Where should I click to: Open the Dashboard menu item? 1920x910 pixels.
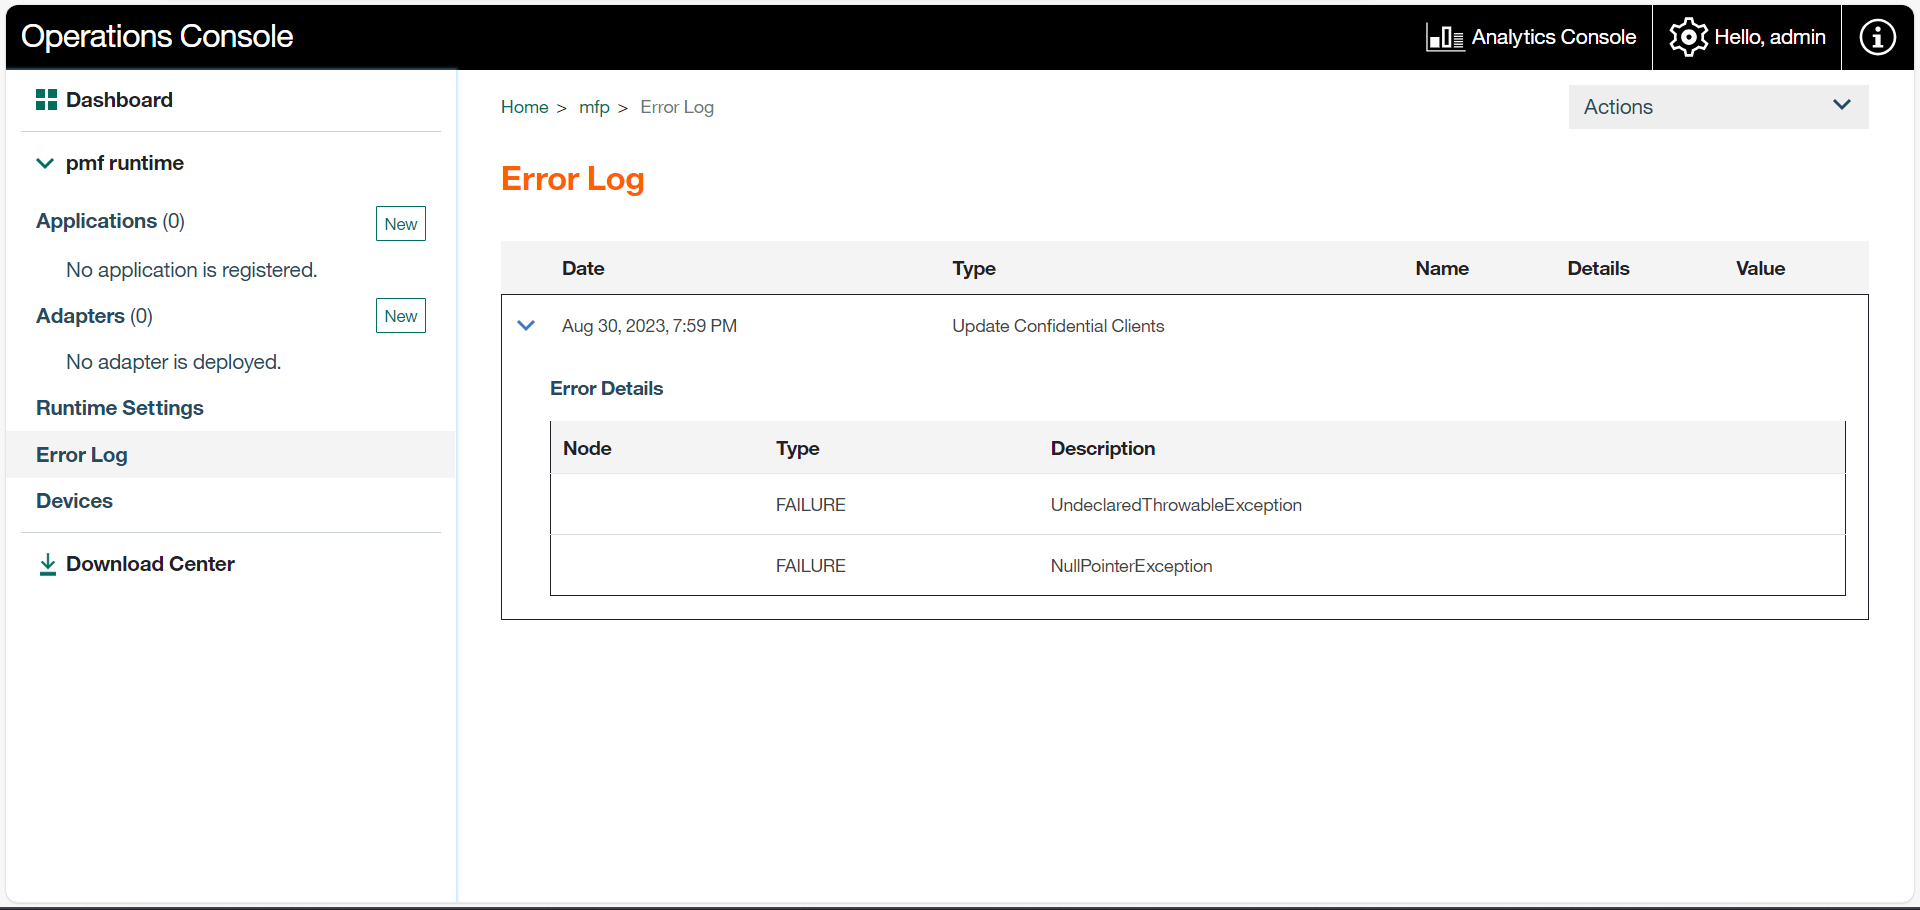click(119, 100)
